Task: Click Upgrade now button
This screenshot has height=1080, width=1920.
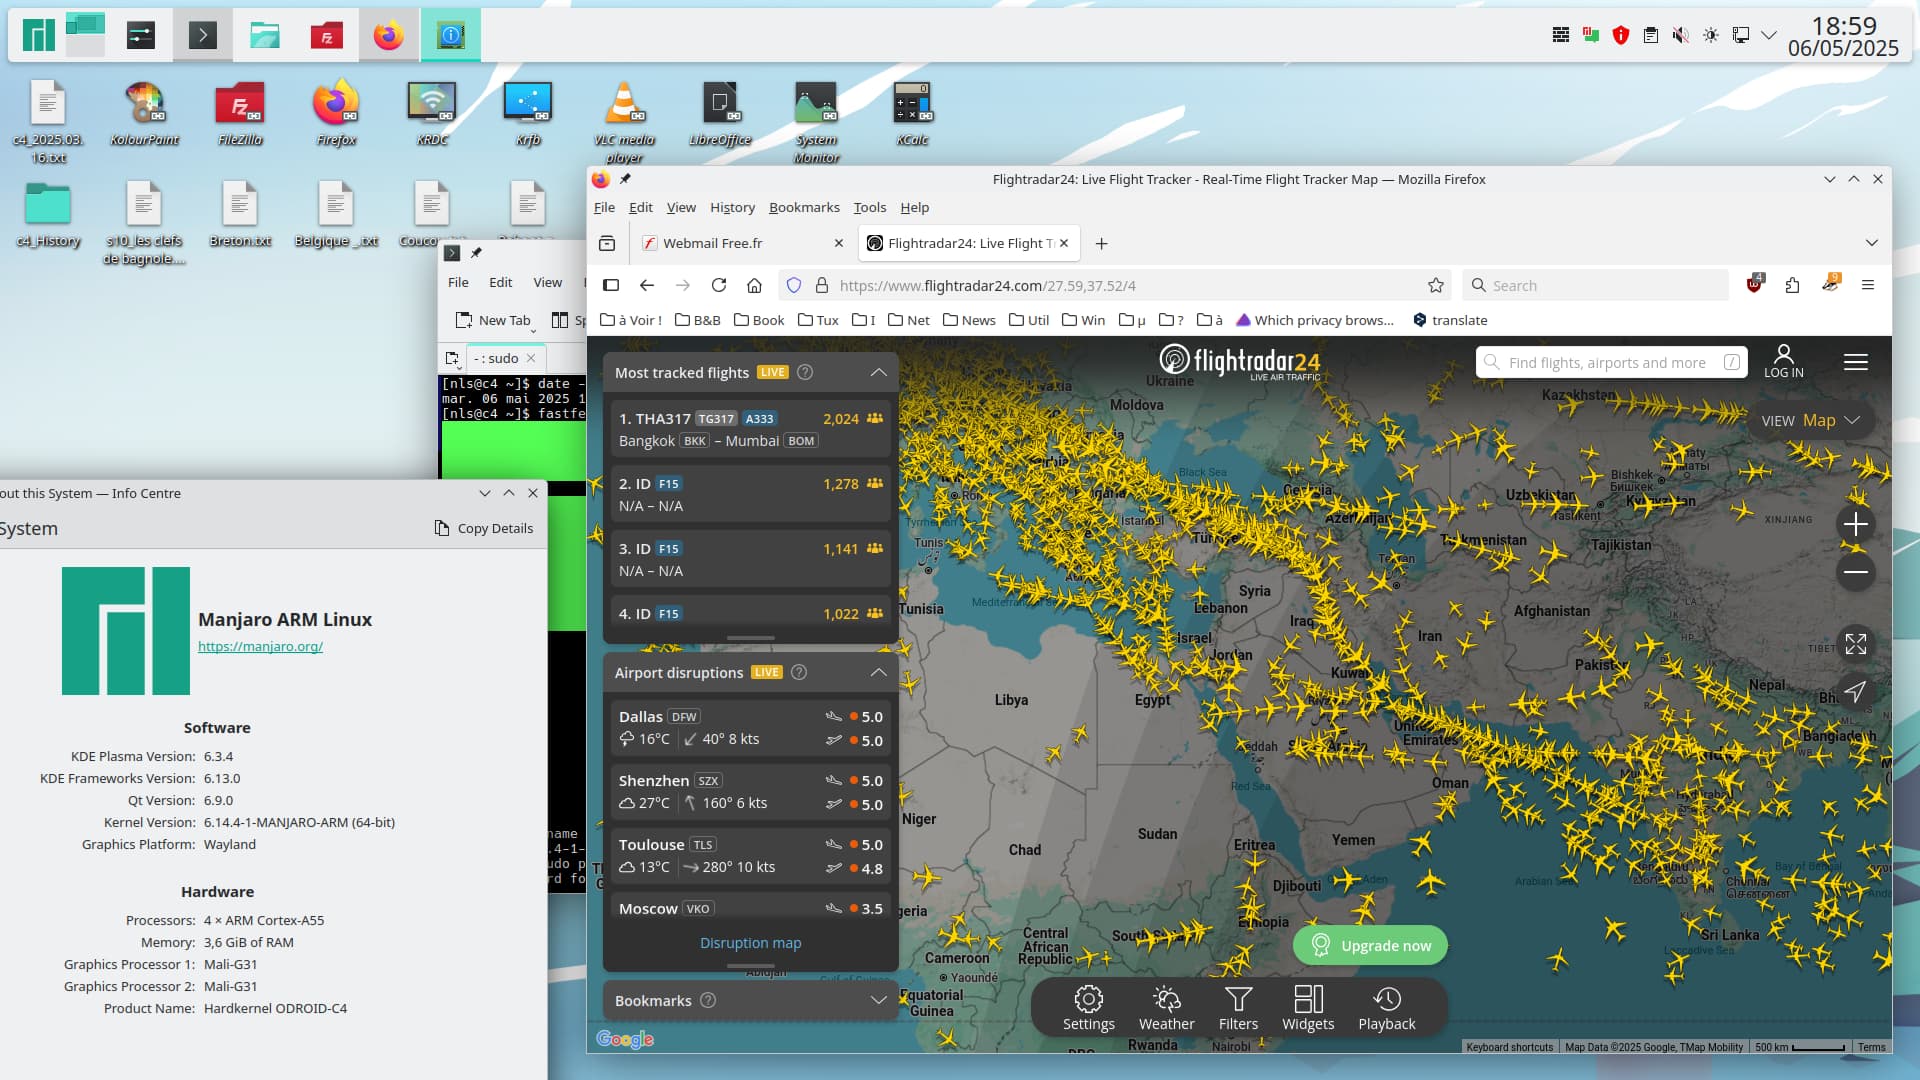Action: pos(1370,945)
